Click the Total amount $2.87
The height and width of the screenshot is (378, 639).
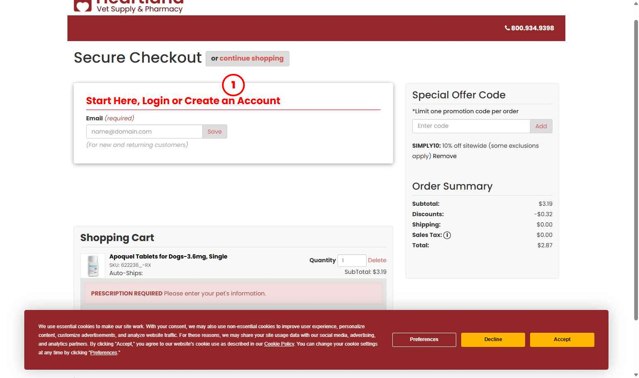point(545,245)
